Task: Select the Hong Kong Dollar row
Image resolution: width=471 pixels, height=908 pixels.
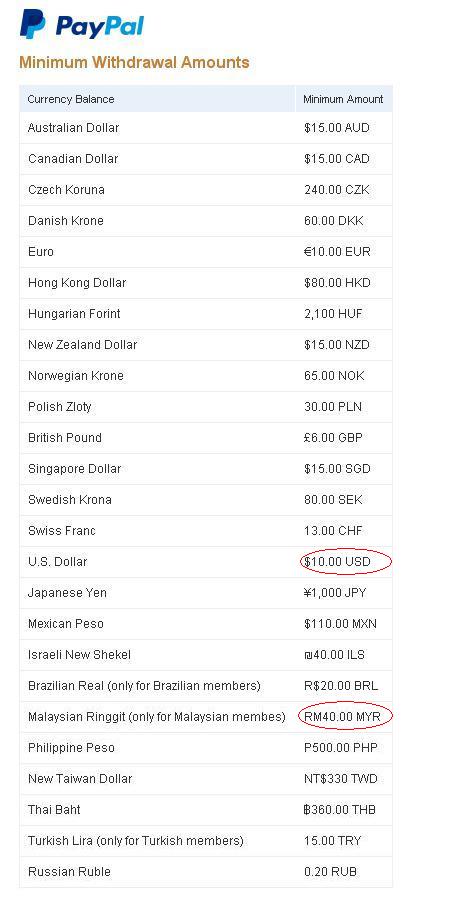Action: (206, 283)
